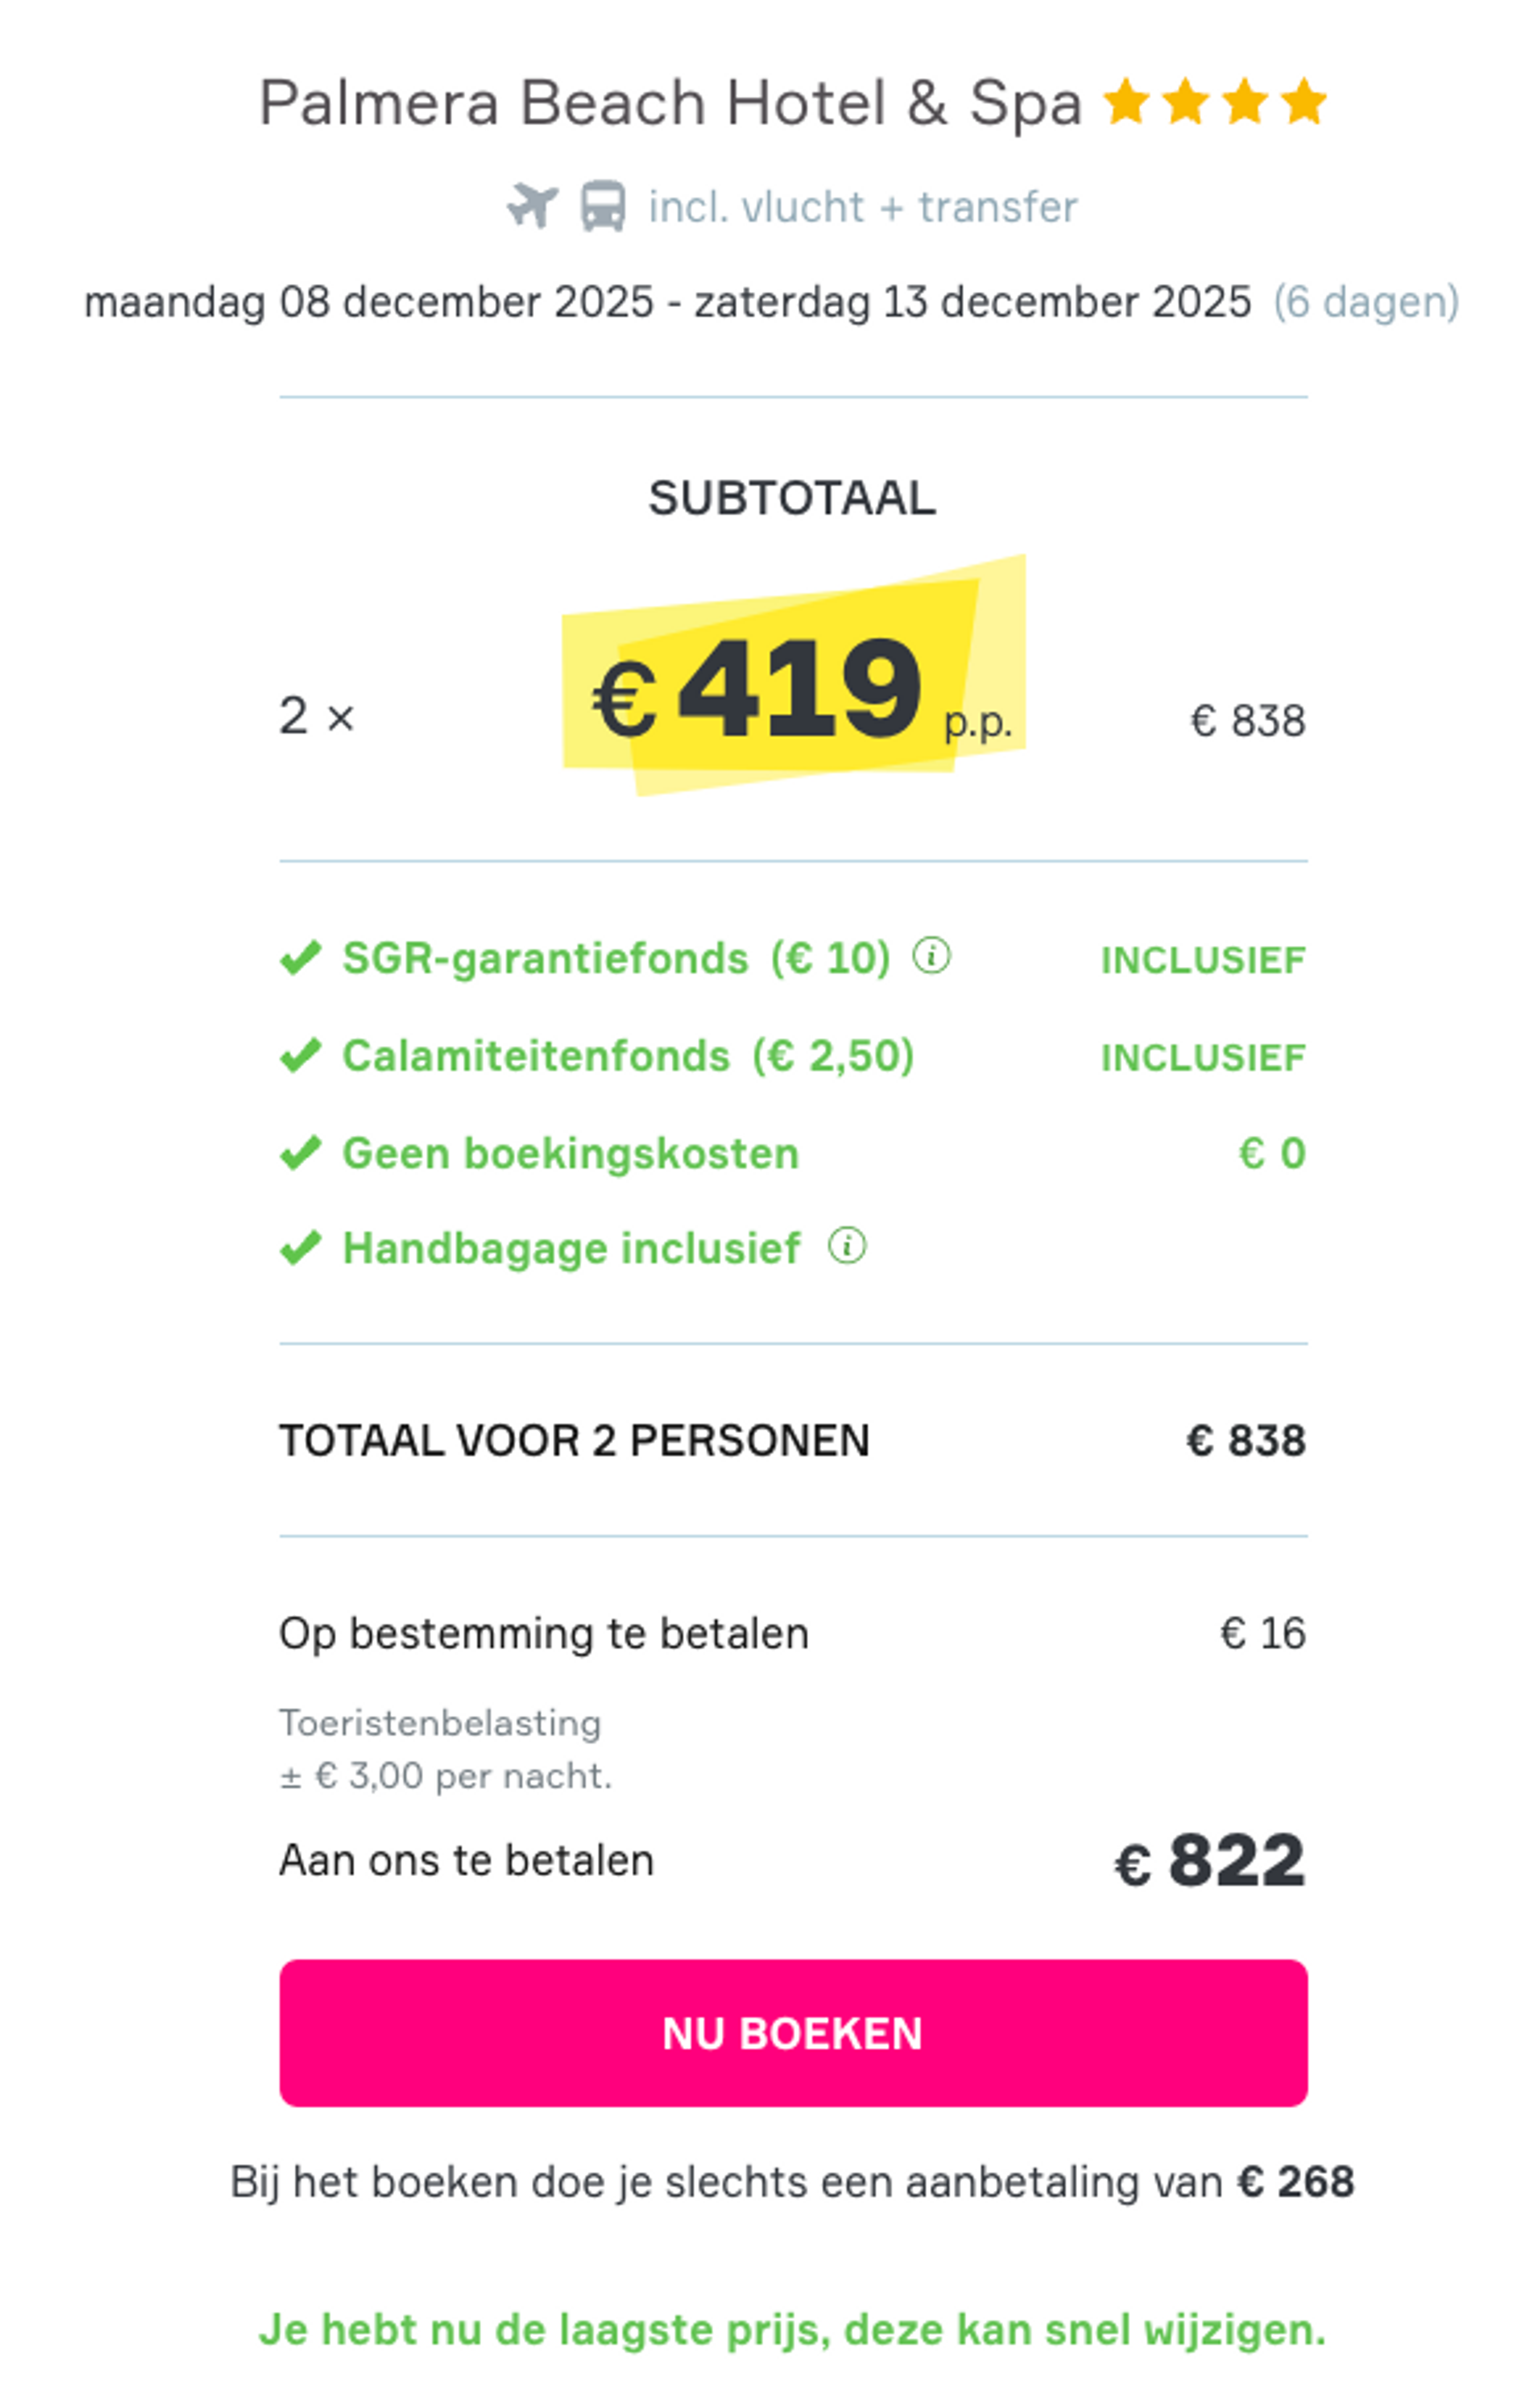The image size is (1540, 2397).
Task: Open the SGR-garantiefonds info icon
Action: (x=932, y=957)
